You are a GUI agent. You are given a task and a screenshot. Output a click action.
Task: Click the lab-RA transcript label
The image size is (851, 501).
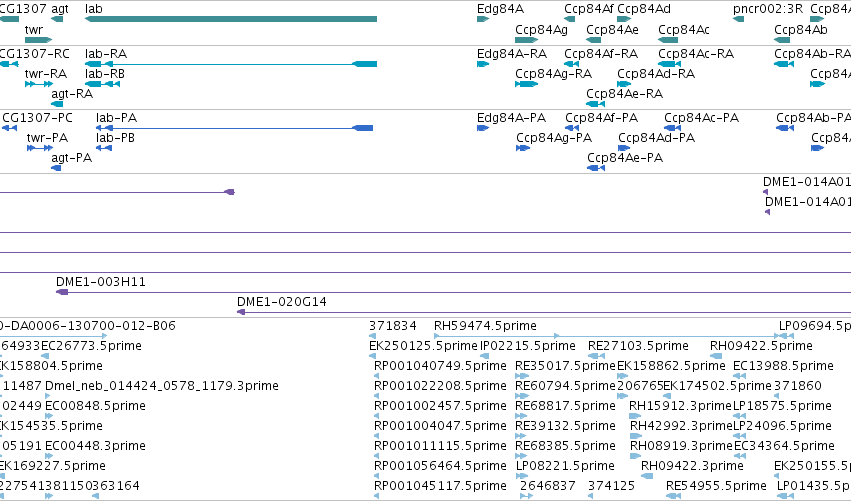click(x=106, y=54)
